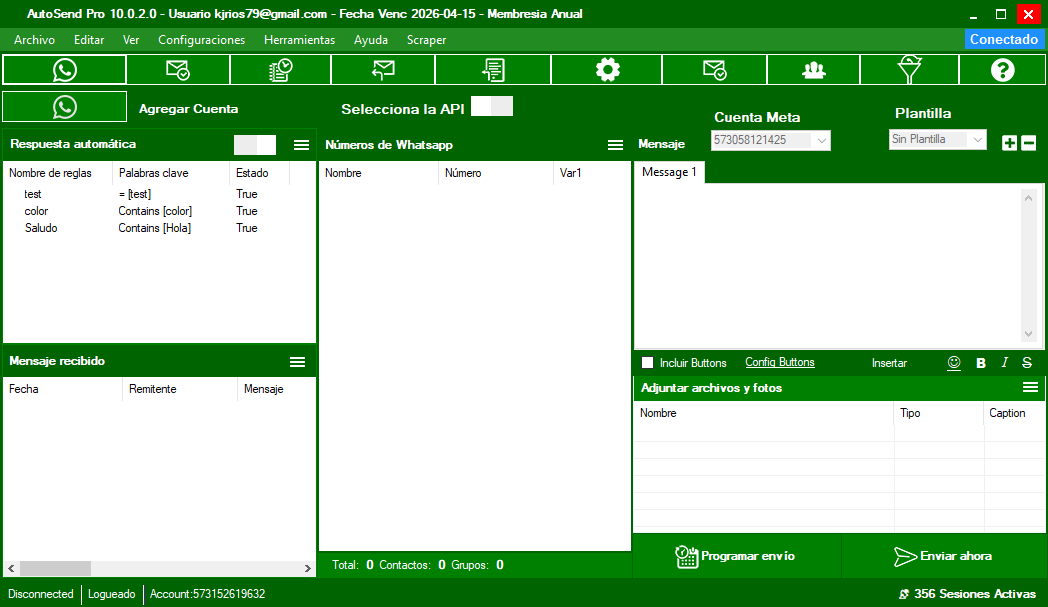This screenshot has height=607, width=1048.
Task: Click the horizontal scrollbar in Mensaje recibido
Action: tap(158, 569)
